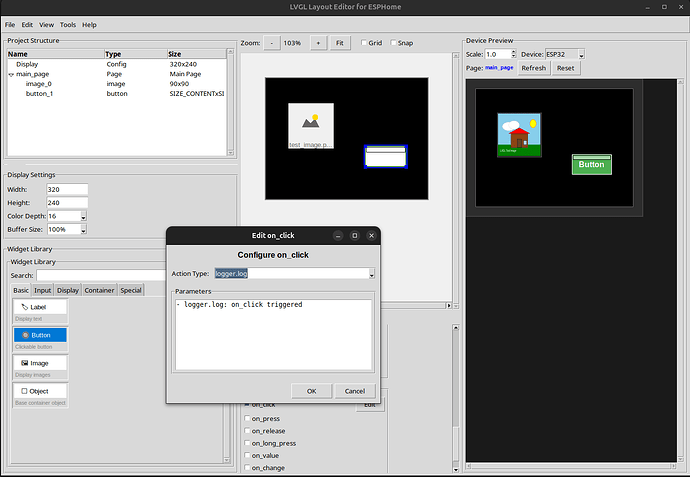This screenshot has width=690, height=477.
Task: Expand the Color Depth dropdown
Action: tap(83, 216)
